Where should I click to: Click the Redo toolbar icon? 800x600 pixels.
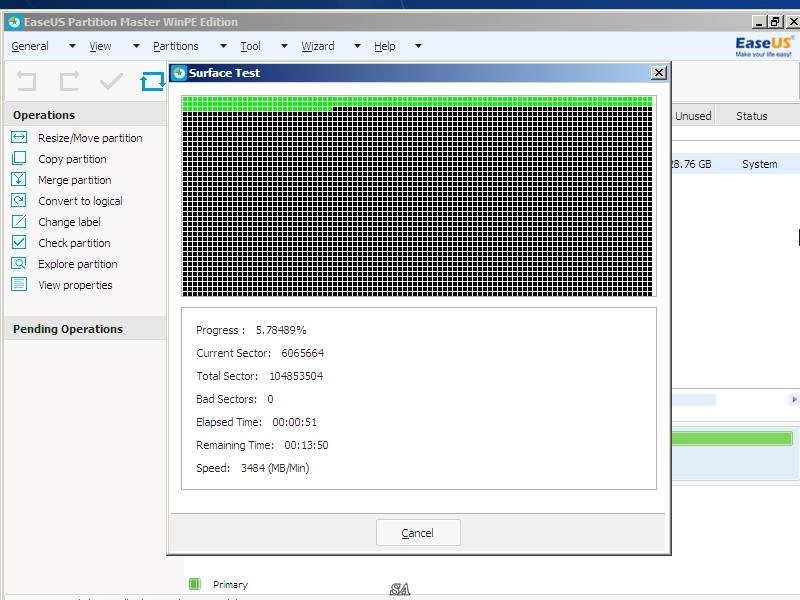click(69, 81)
